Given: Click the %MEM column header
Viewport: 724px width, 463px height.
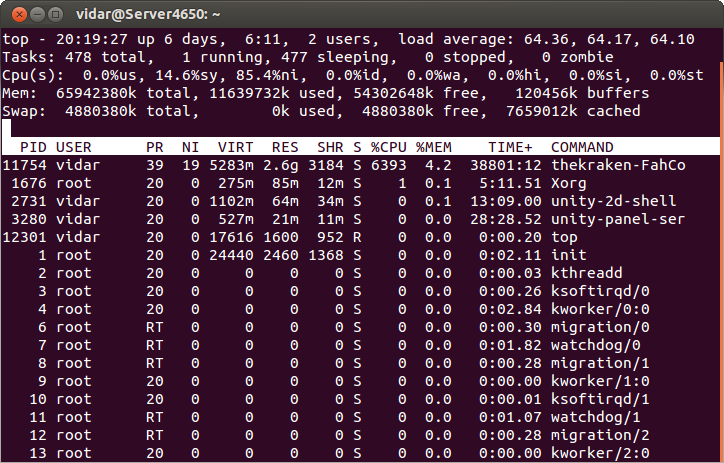Looking at the screenshot, I should click(434, 147).
